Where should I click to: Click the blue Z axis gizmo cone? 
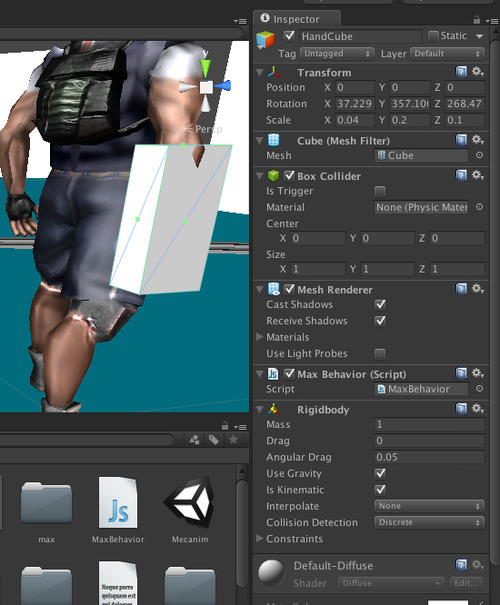pos(224,86)
